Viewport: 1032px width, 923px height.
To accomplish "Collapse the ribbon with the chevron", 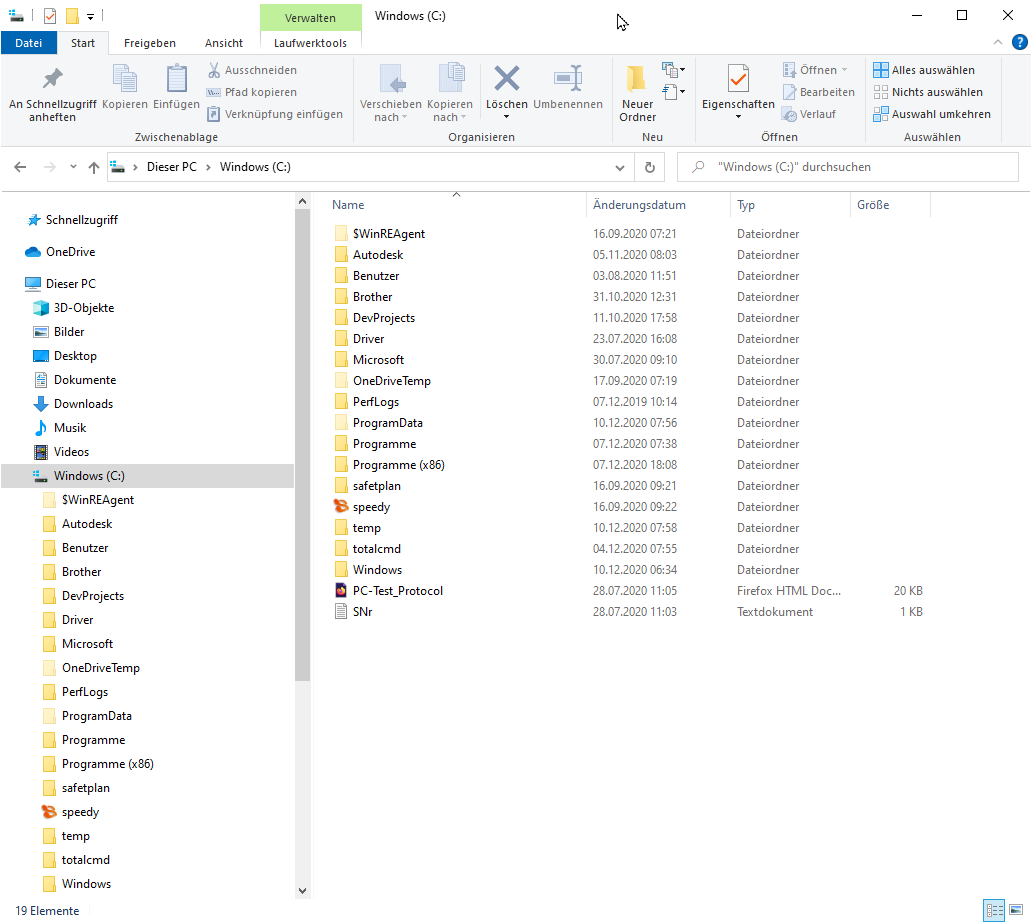I will pyautogui.click(x=997, y=42).
